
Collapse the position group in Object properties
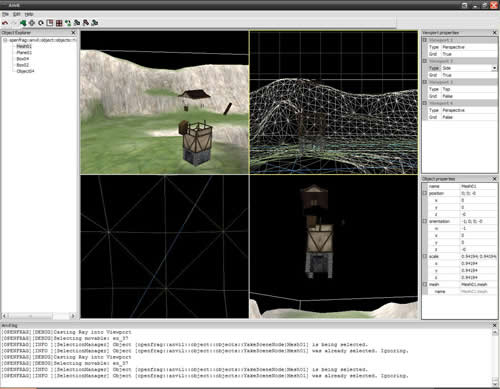click(425, 193)
